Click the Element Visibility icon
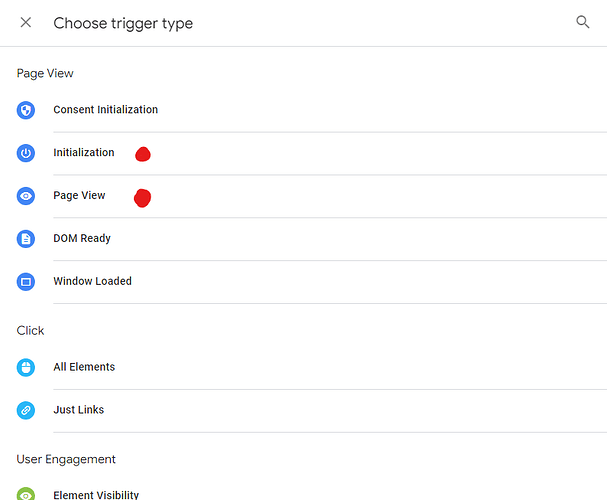The width and height of the screenshot is (607, 500). point(26,494)
